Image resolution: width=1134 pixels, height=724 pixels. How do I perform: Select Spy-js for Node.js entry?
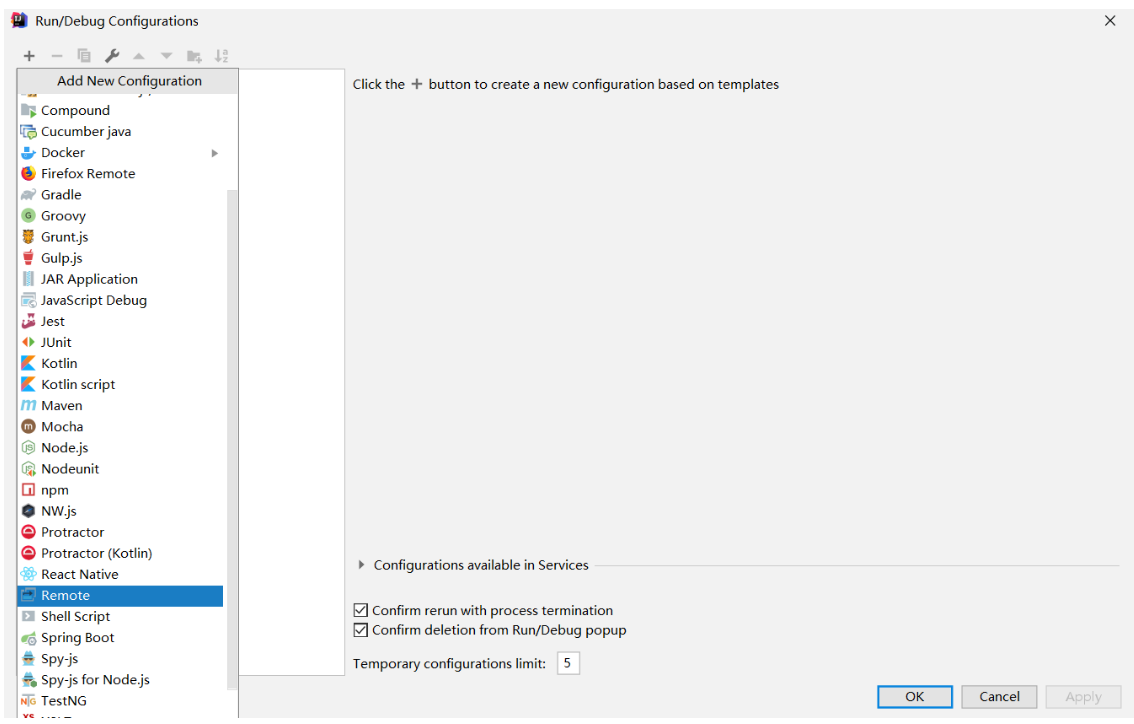click(x=120, y=680)
